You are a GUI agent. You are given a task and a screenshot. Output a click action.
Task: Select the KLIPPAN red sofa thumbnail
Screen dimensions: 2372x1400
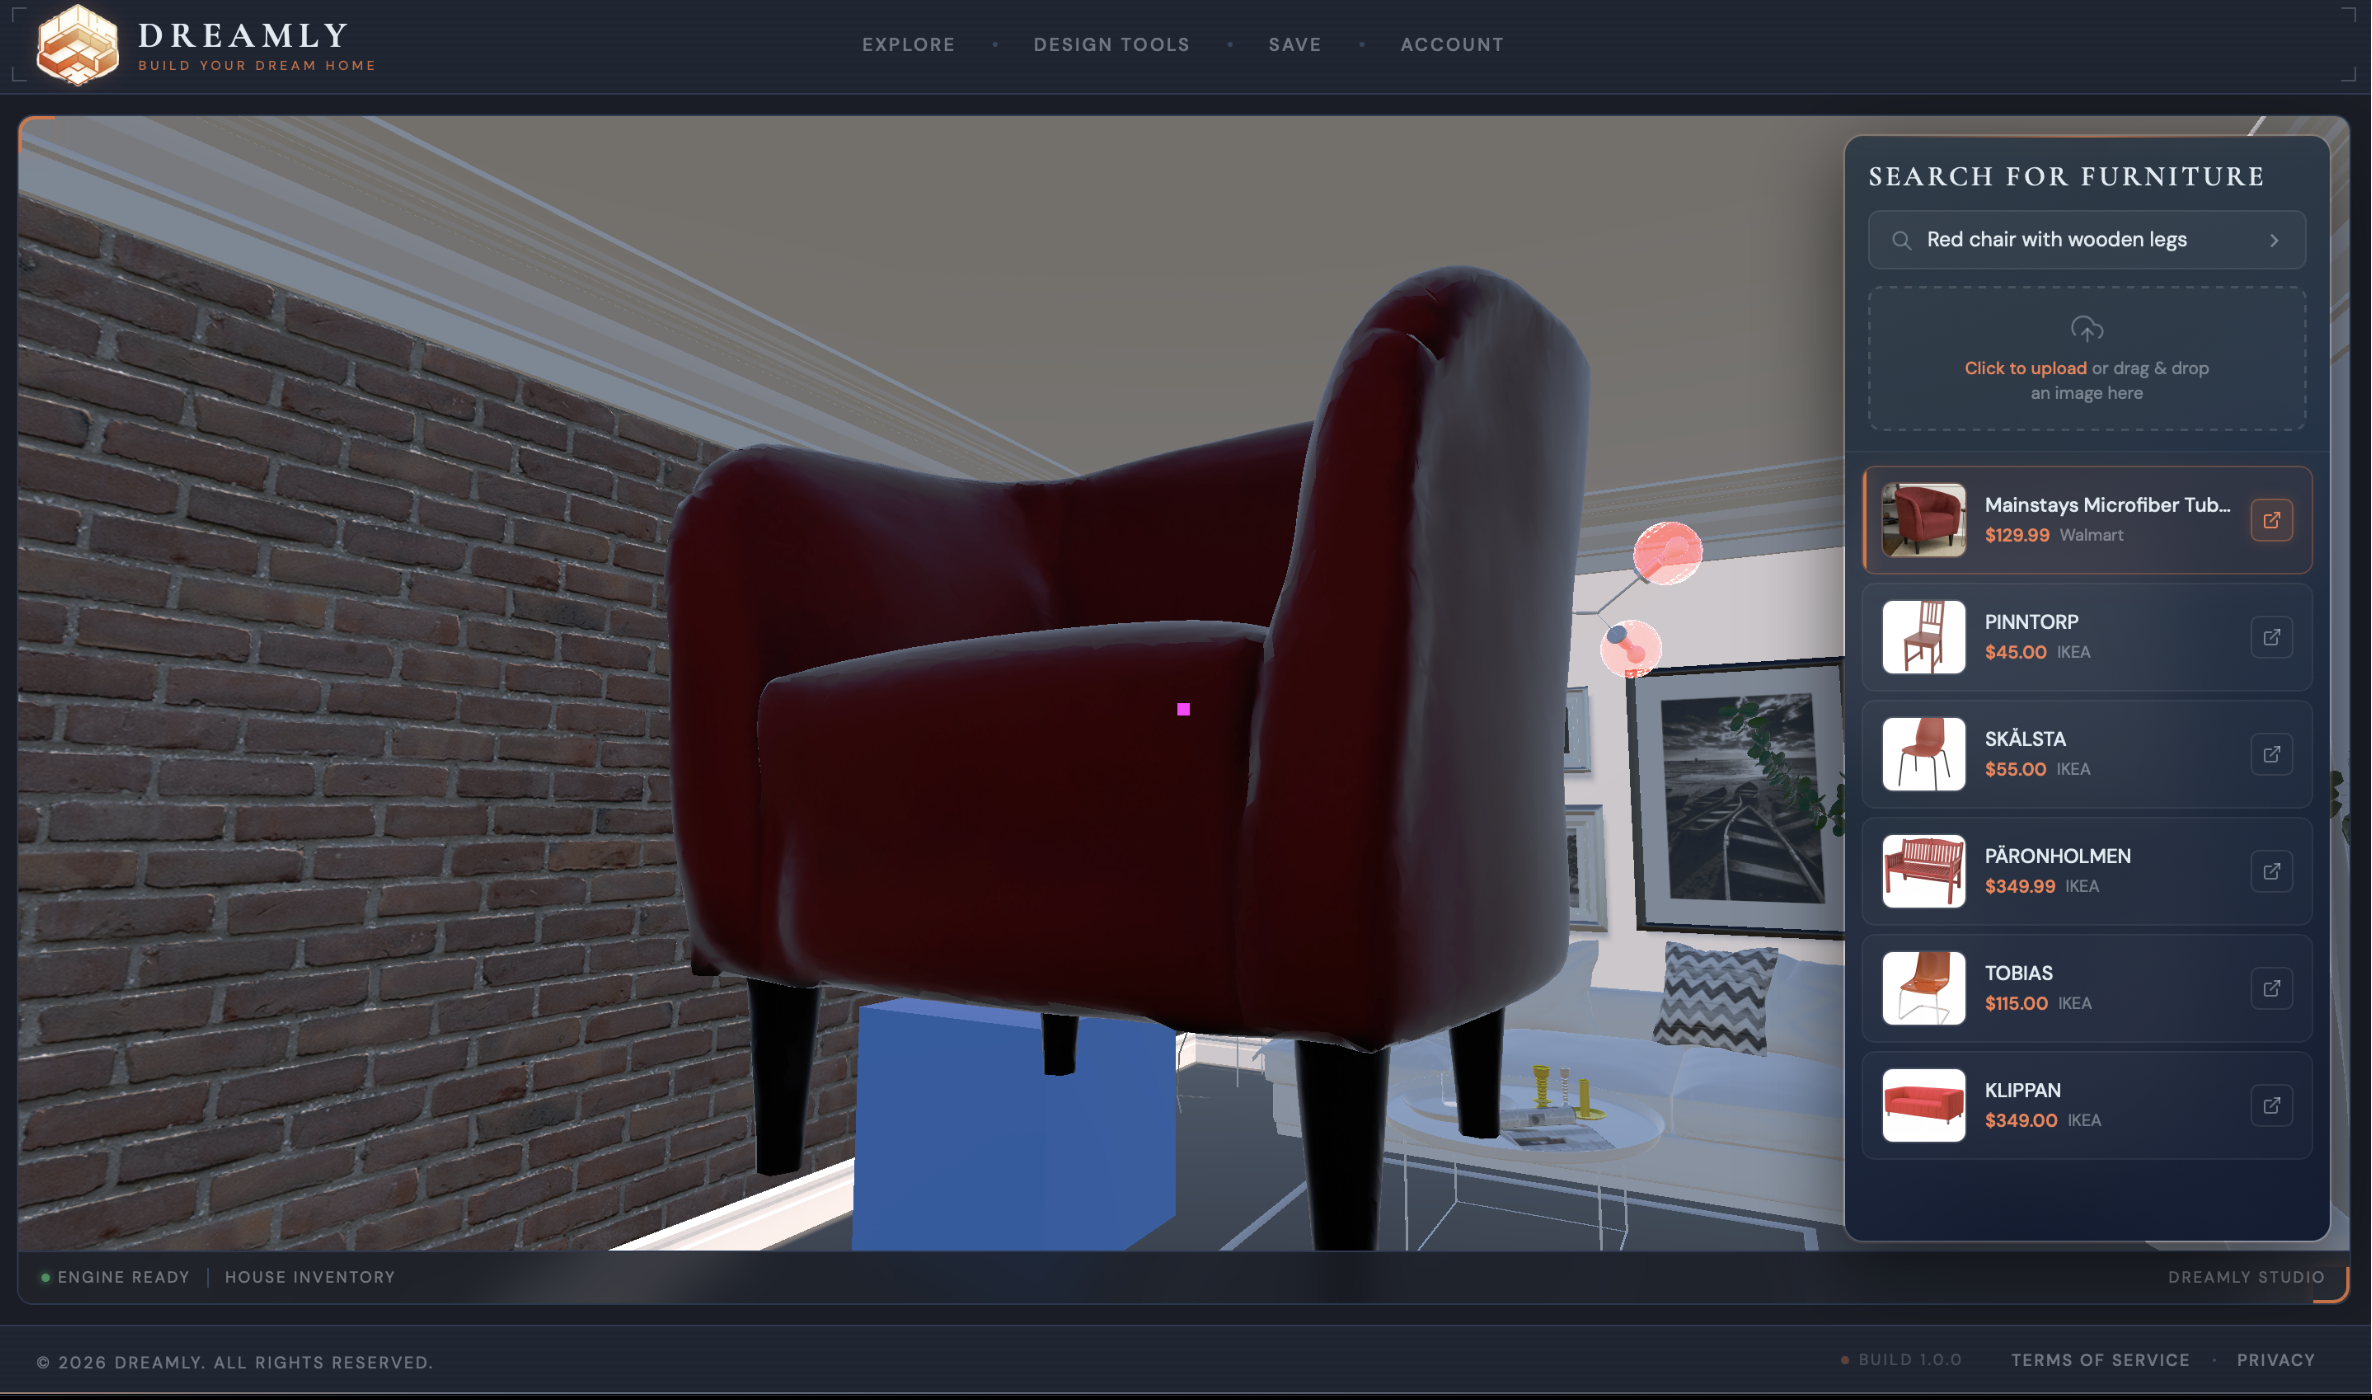1923,1105
